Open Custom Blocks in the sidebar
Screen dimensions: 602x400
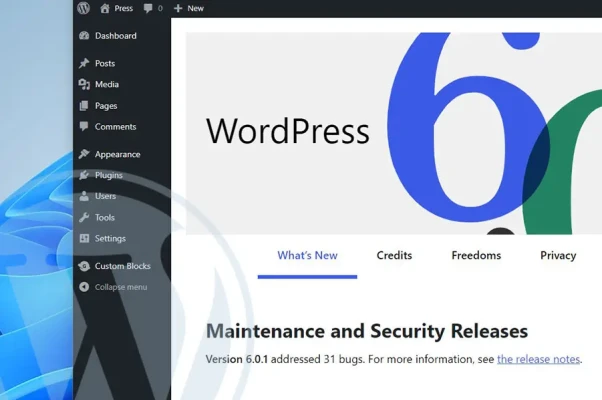122,266
